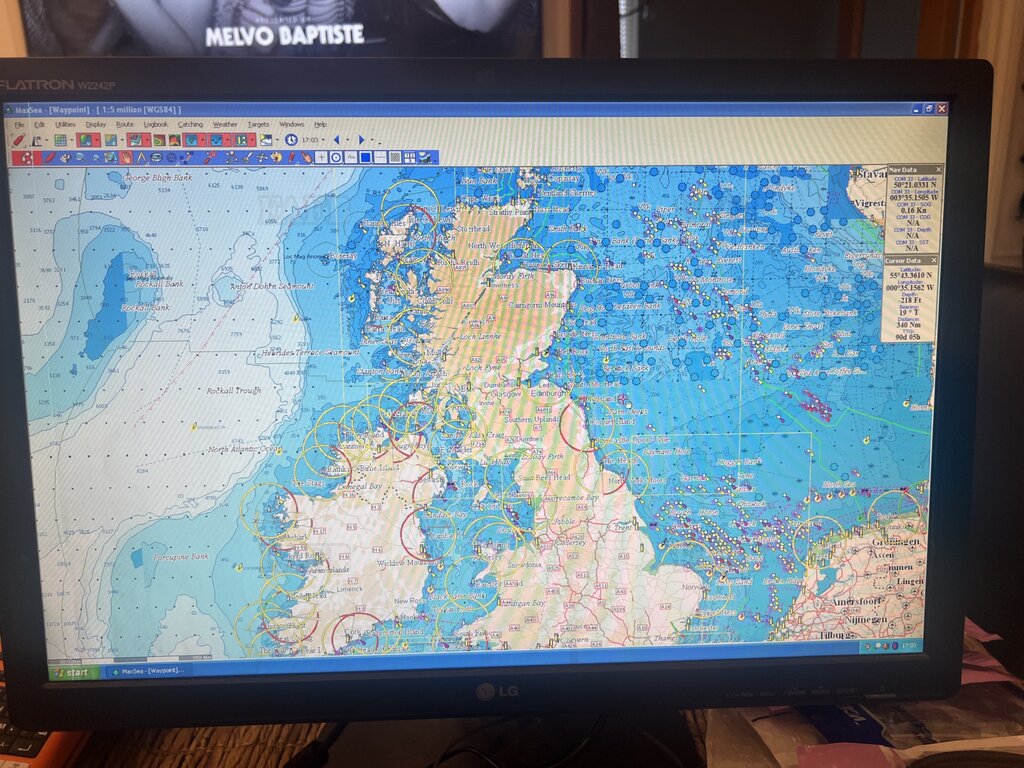Expand the 17:03 time dropdown
The image size is (1024, 768).
point(323,140)
